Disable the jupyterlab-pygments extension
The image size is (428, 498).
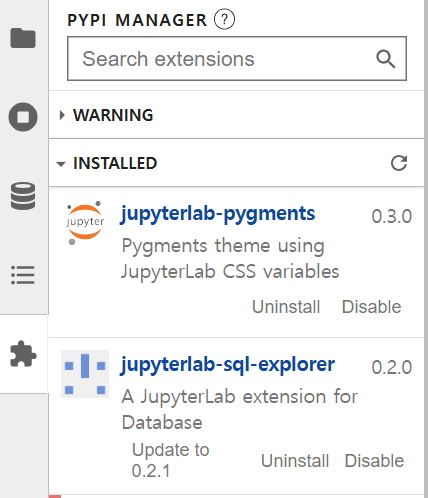coord(372,307)
